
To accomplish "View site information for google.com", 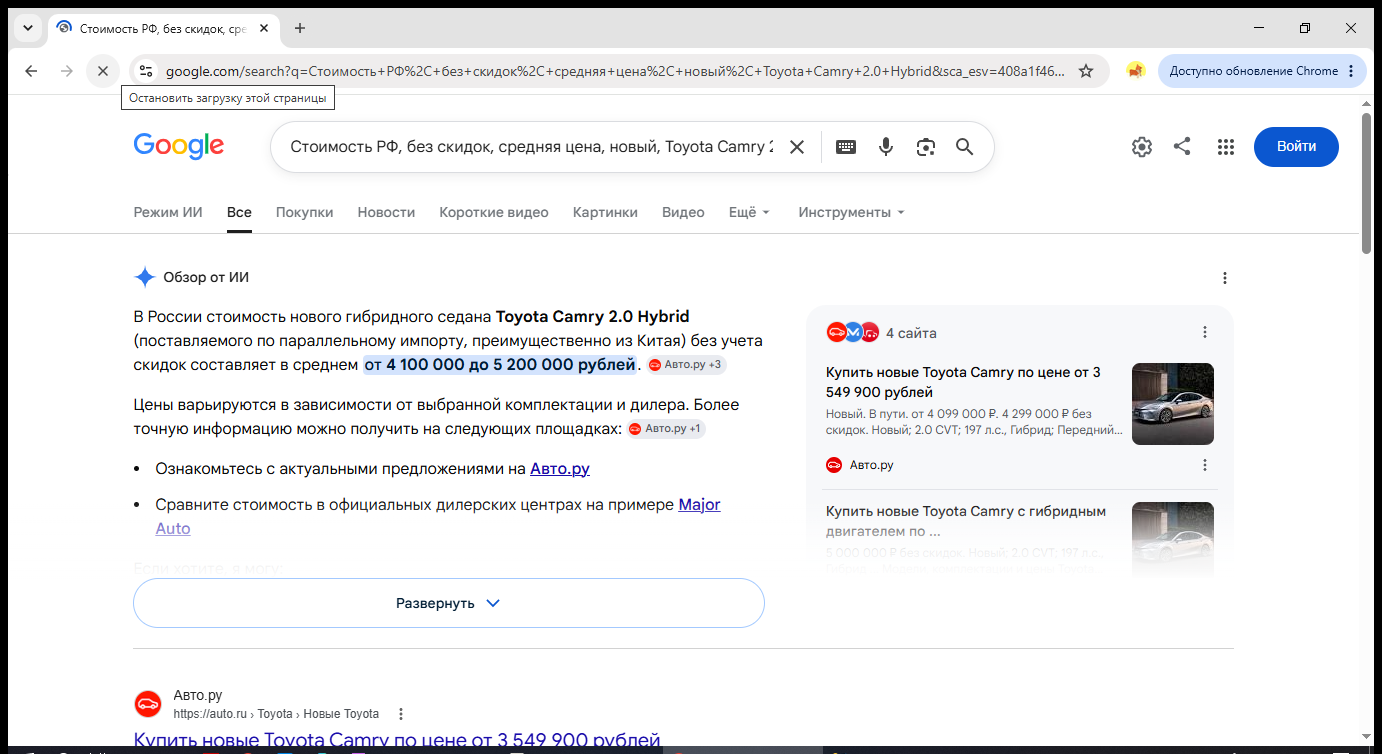I will pyautogui.click(x=146, y=71).
